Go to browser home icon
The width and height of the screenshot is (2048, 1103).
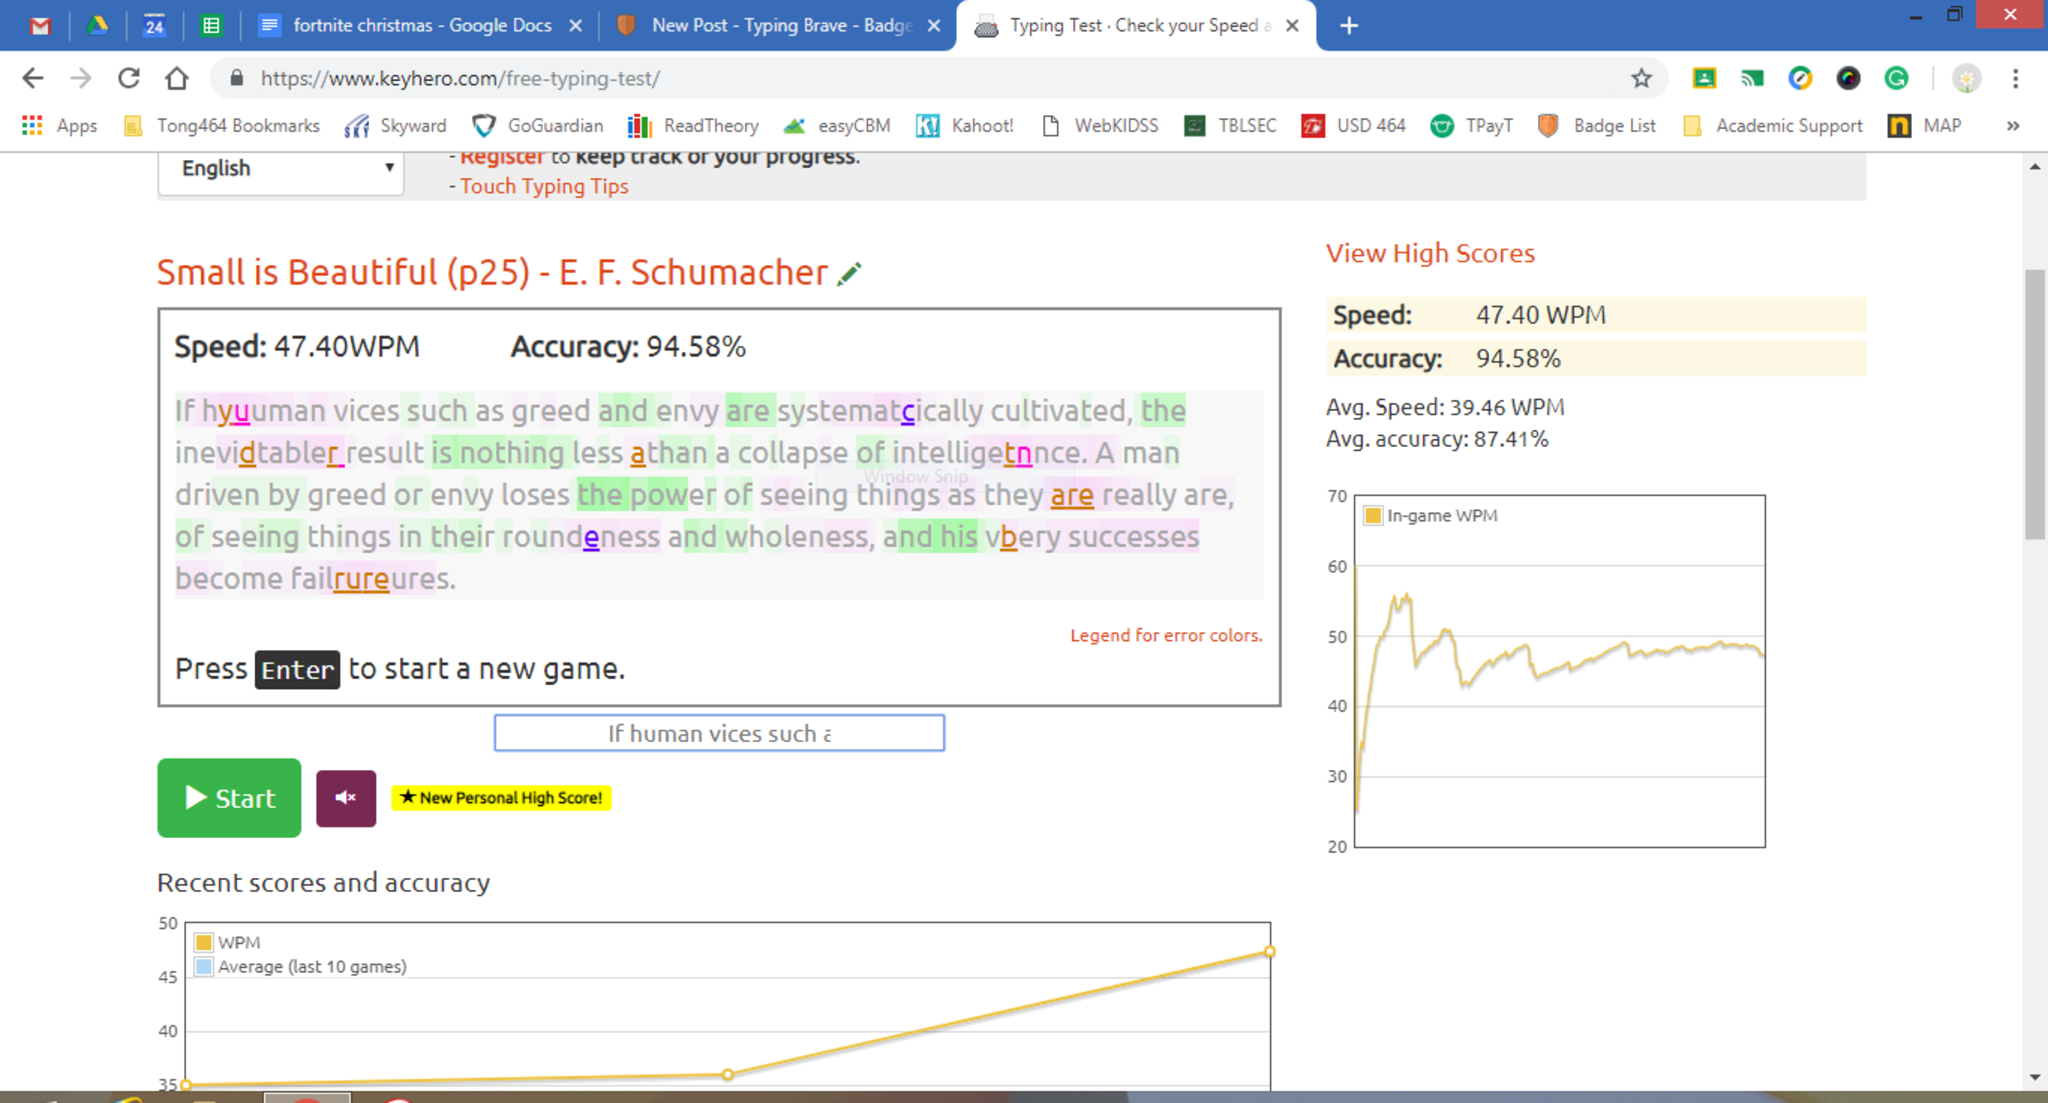pos(177,78)
